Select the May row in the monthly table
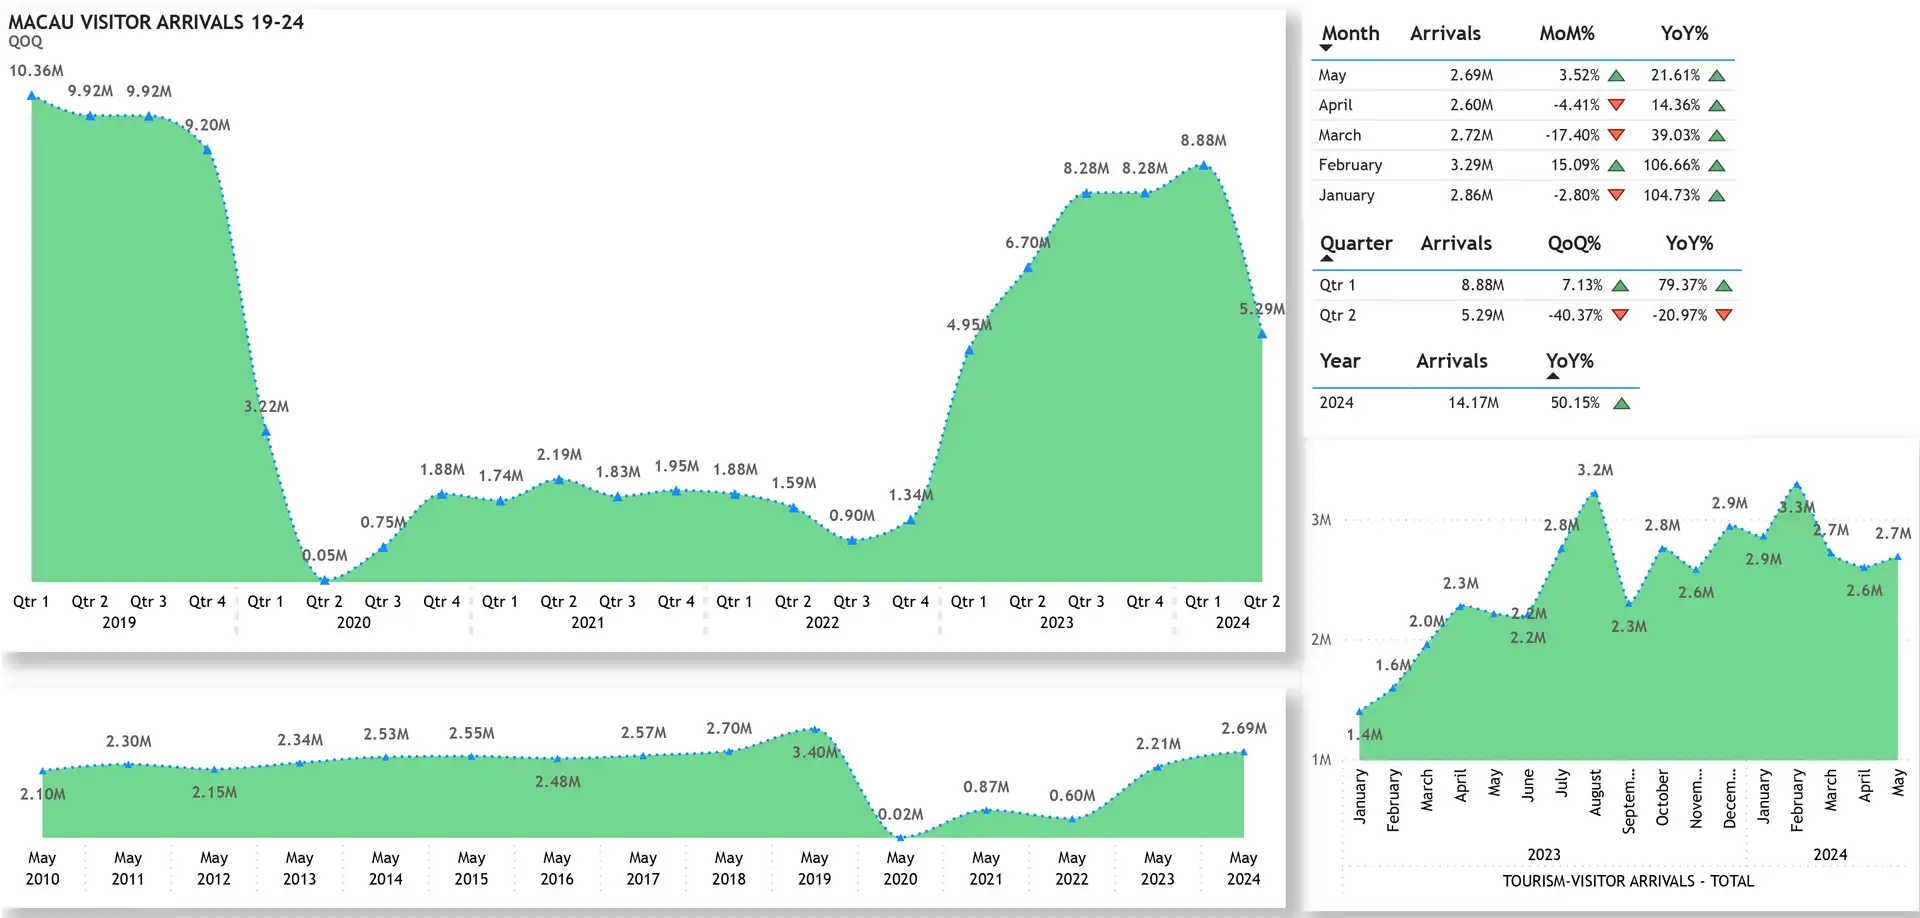 tap(1522, 75)
